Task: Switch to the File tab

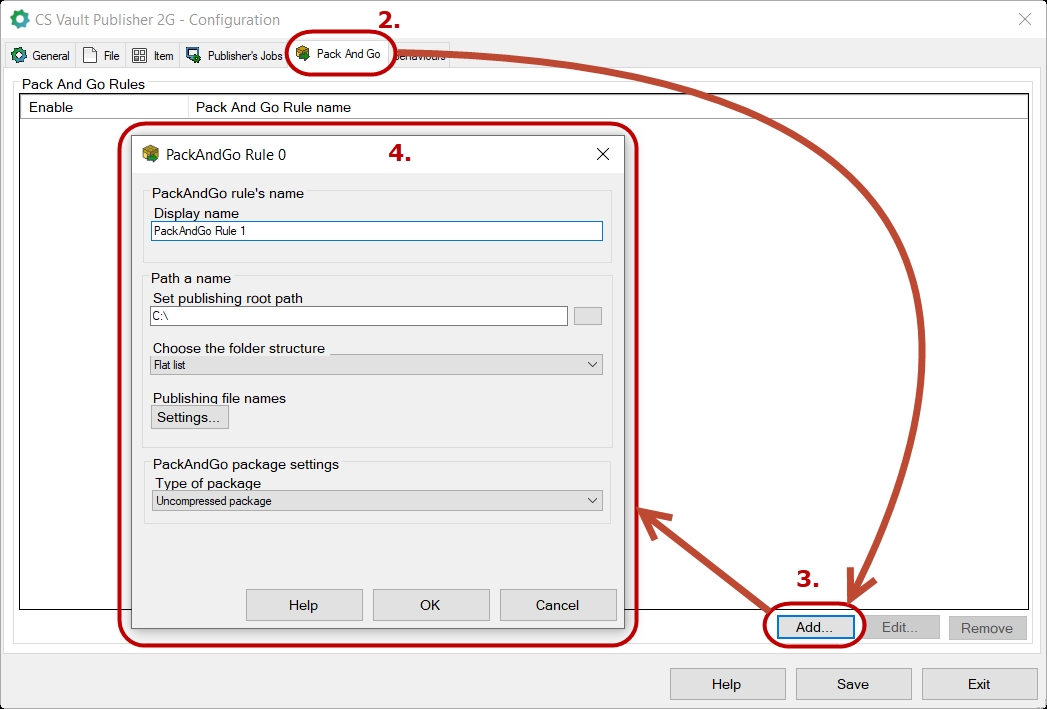Action: (x=101, y=56)
